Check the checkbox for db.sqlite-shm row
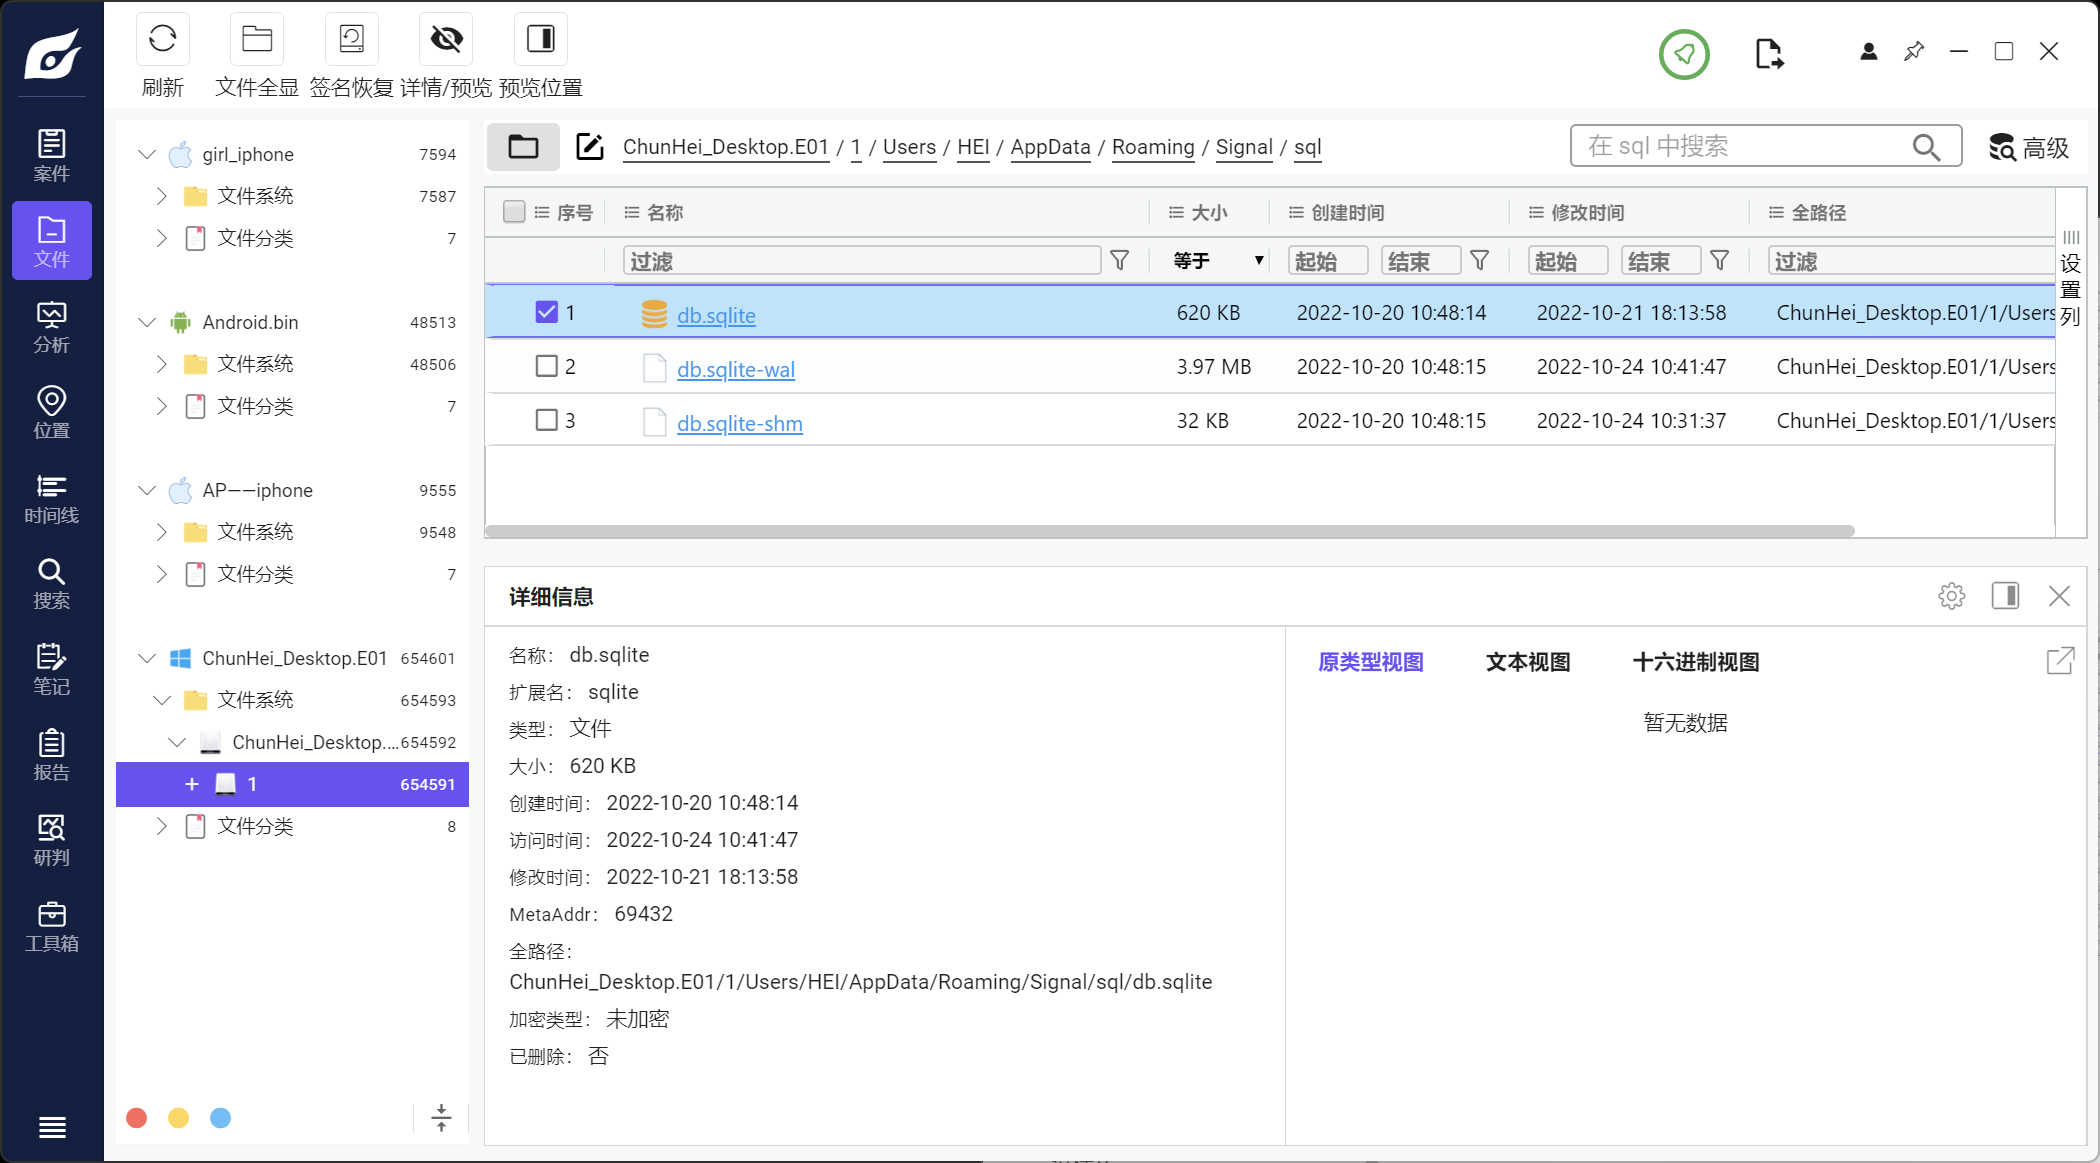The image size is (2100, 1163). (x=546, y=420)
